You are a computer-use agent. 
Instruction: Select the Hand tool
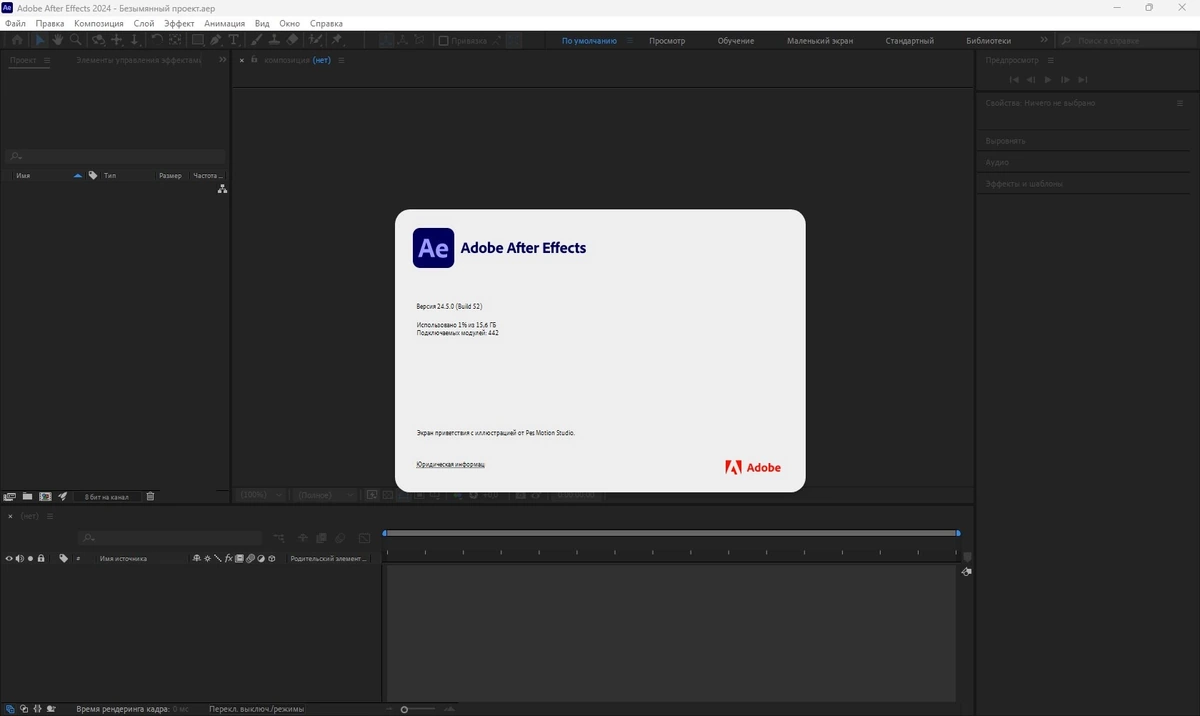58,40
